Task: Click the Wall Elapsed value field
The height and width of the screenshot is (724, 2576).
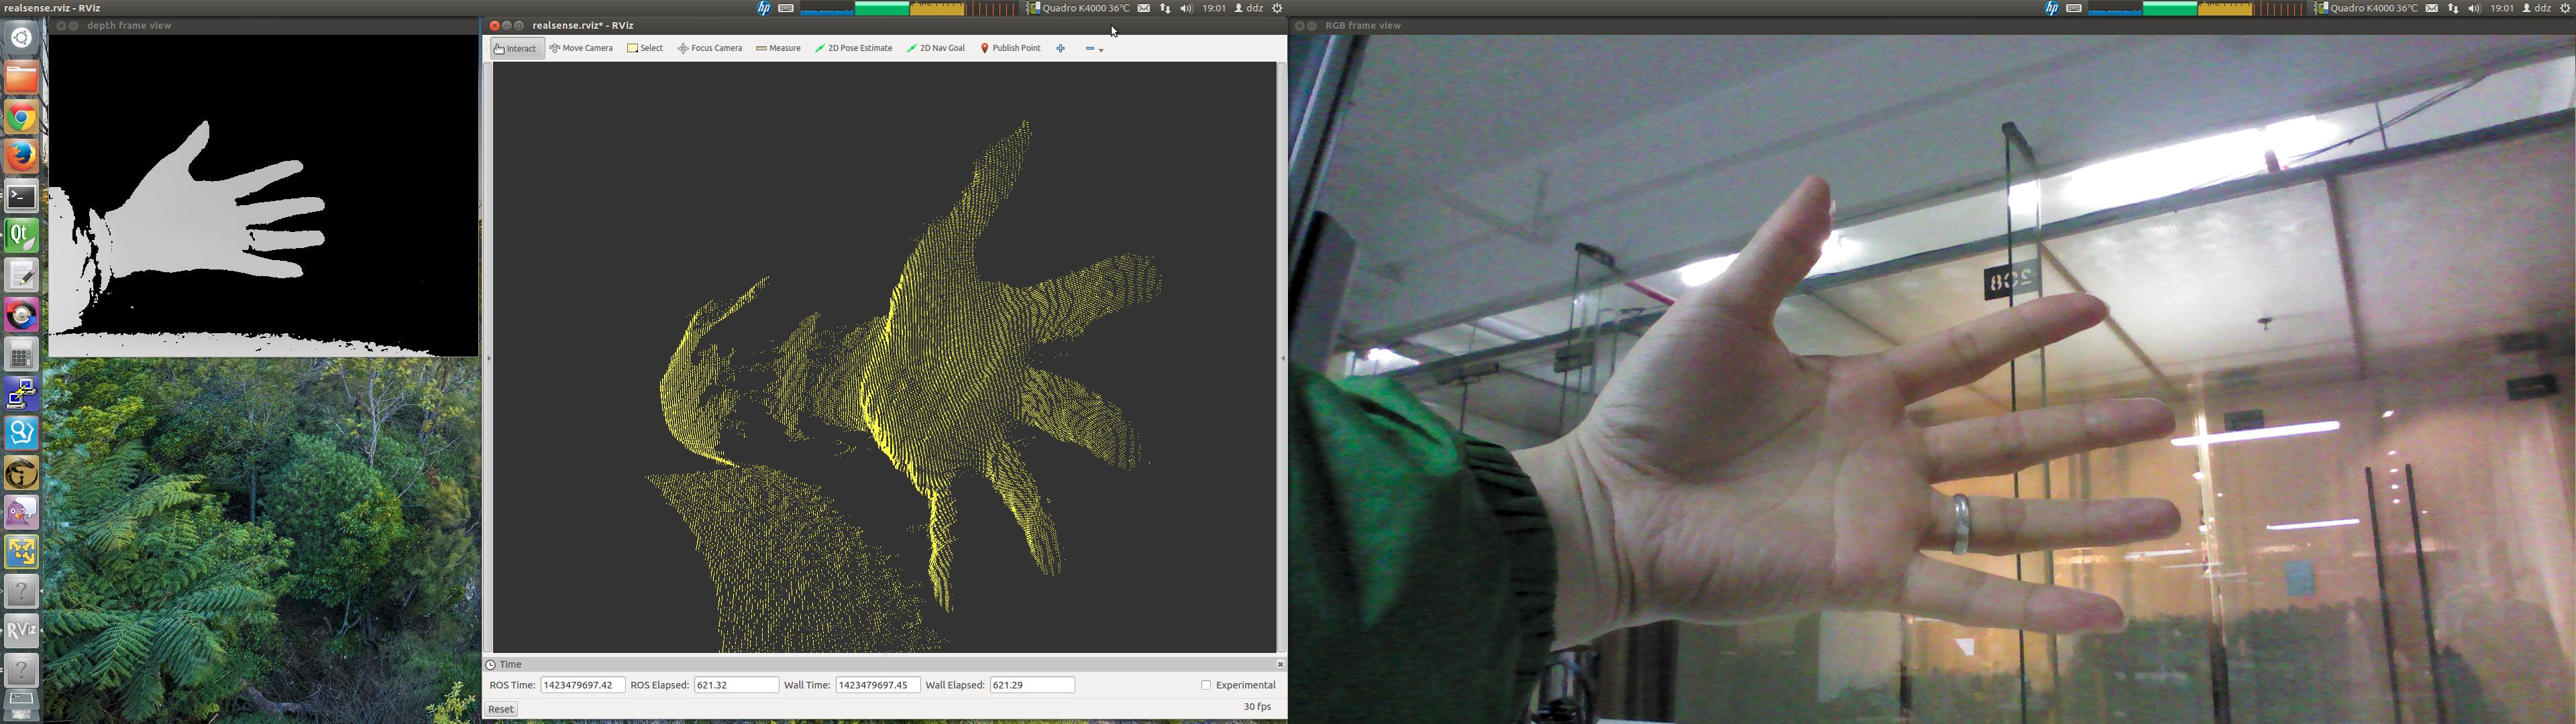Action: (1031, 685)
